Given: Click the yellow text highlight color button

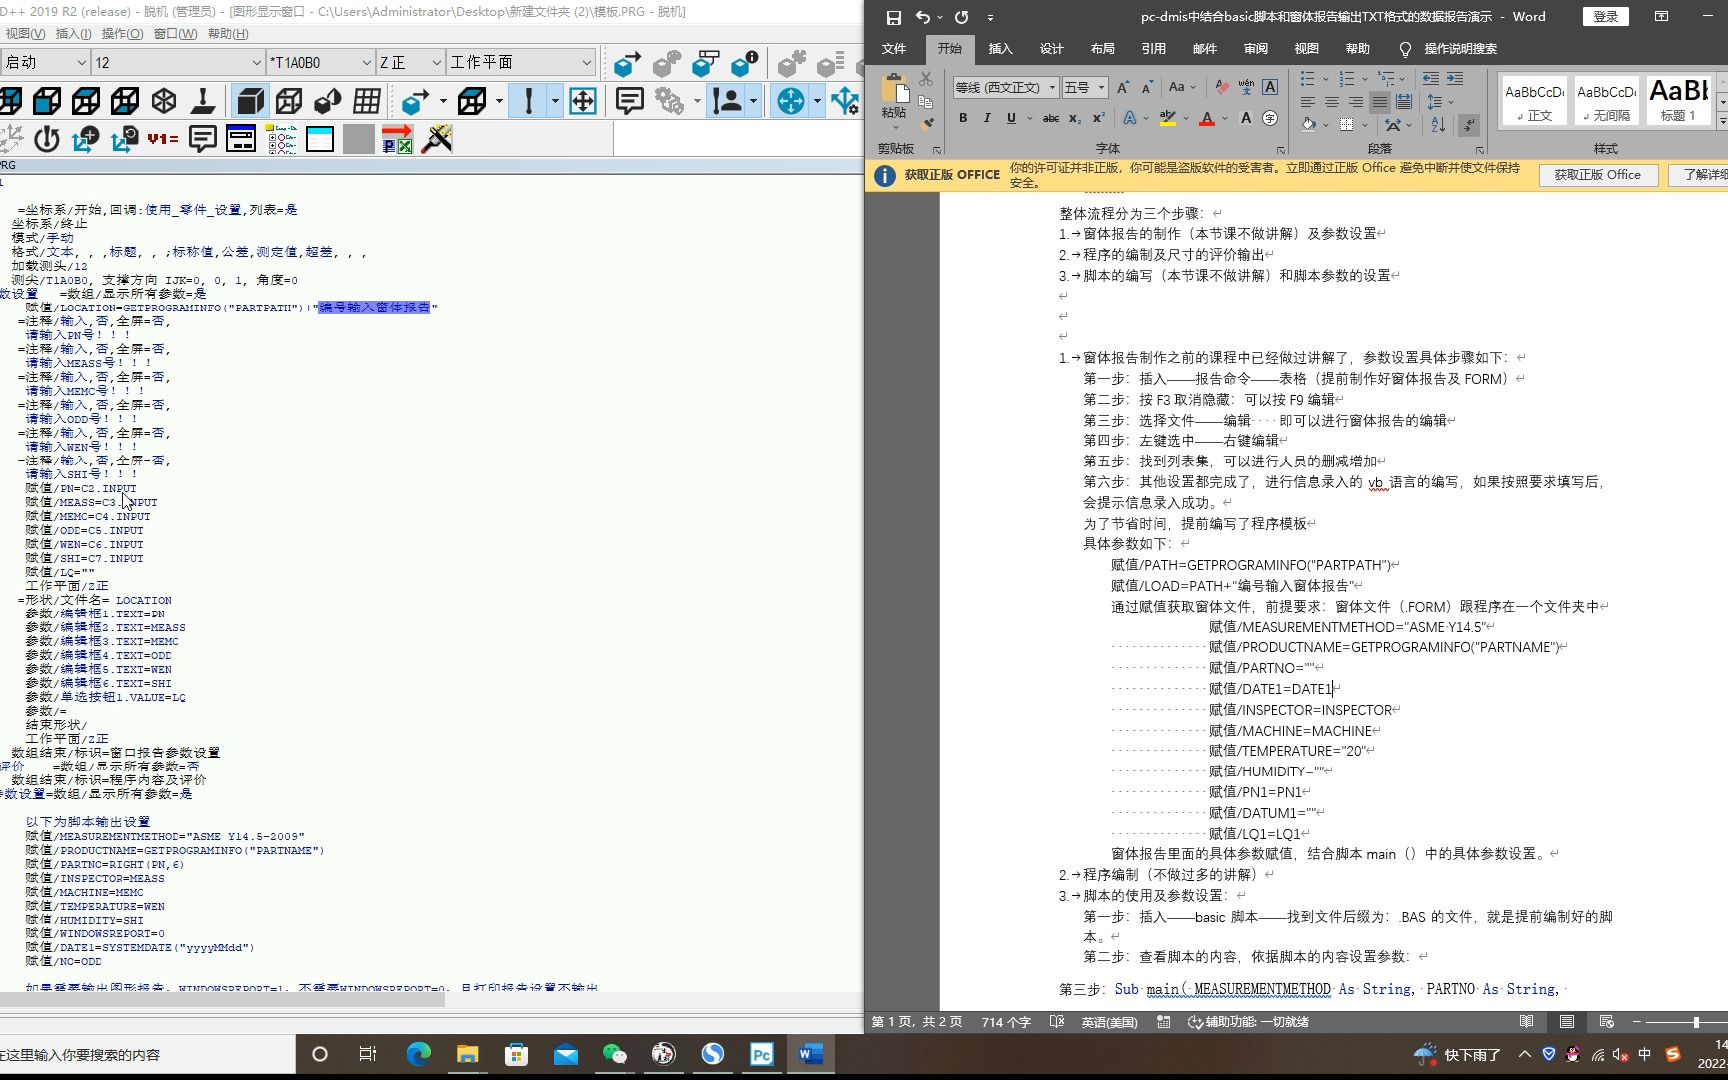Looking at the screenshot, I should [1167, 118].
